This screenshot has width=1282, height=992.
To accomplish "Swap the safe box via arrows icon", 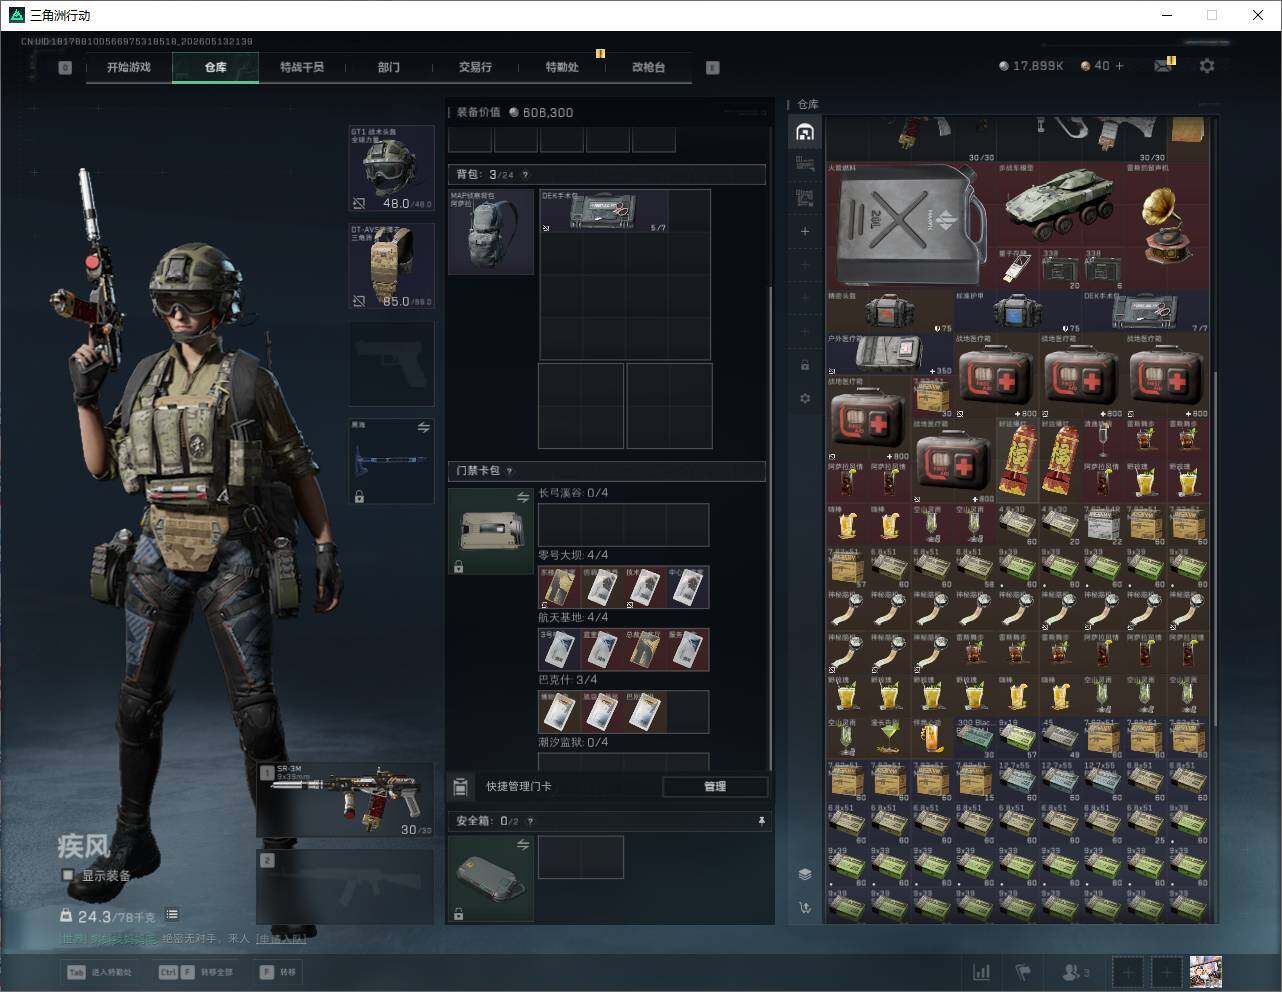I will [x=523, y=845].
